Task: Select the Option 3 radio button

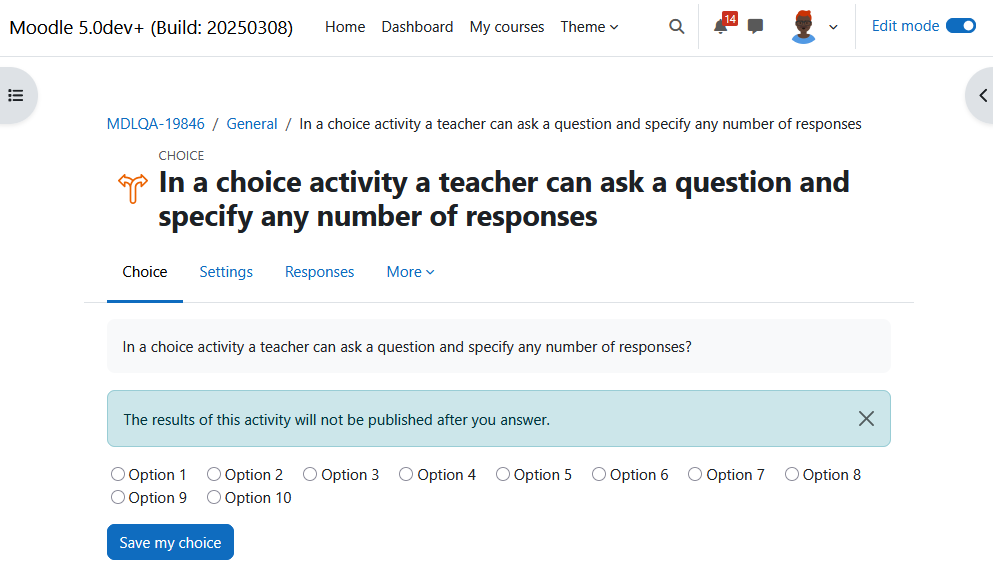Action: 310,474
